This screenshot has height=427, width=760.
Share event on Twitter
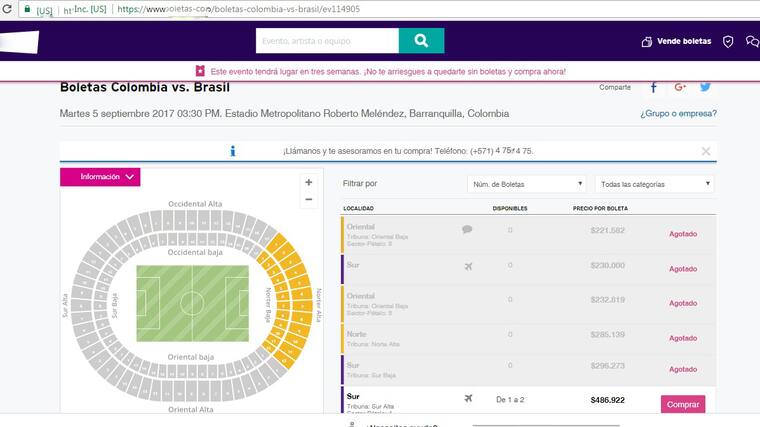click(705, 88)
